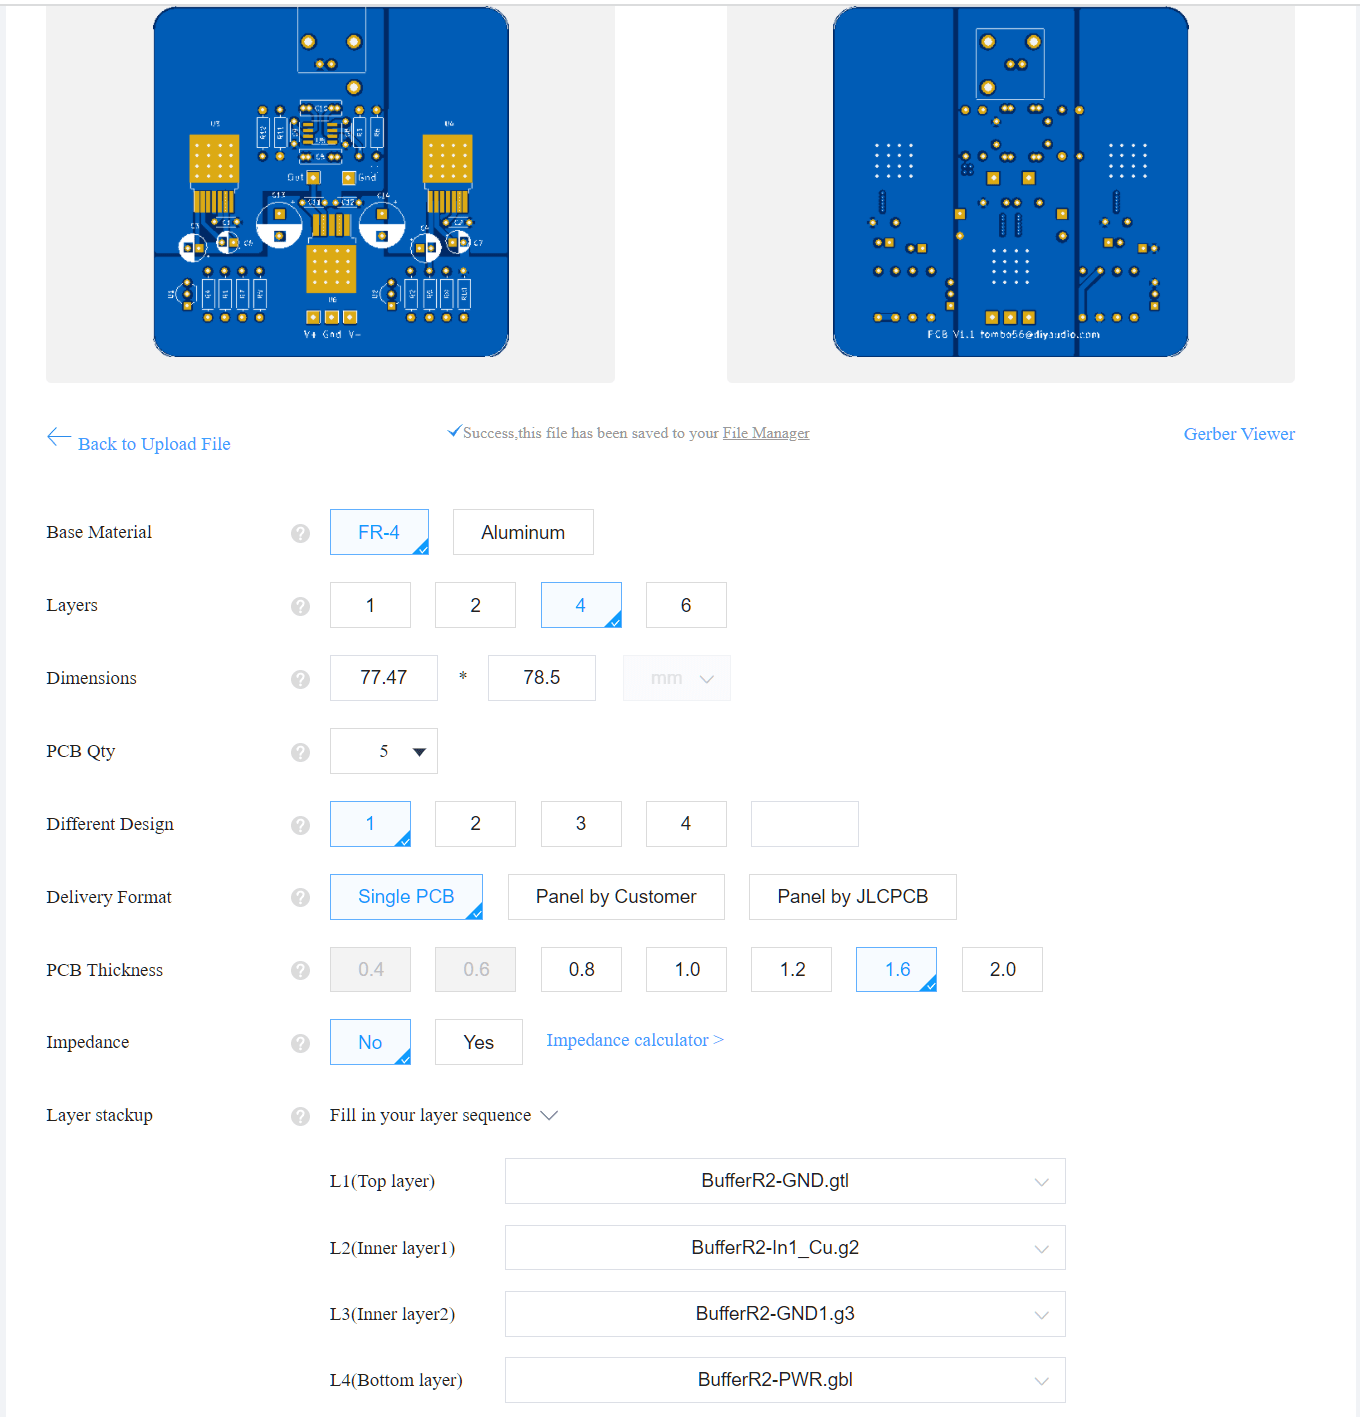Open the mm units dropdown

pyautogui.click(x=677, y=678)
